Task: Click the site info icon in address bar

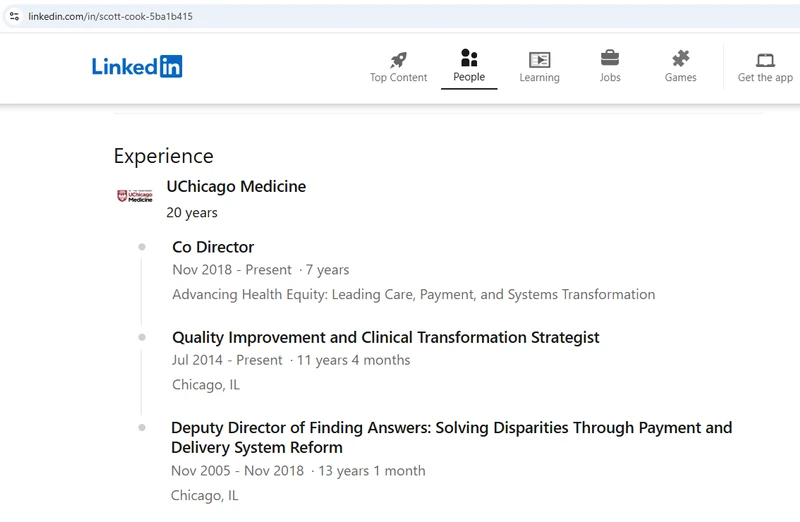Action: [14, 16]
